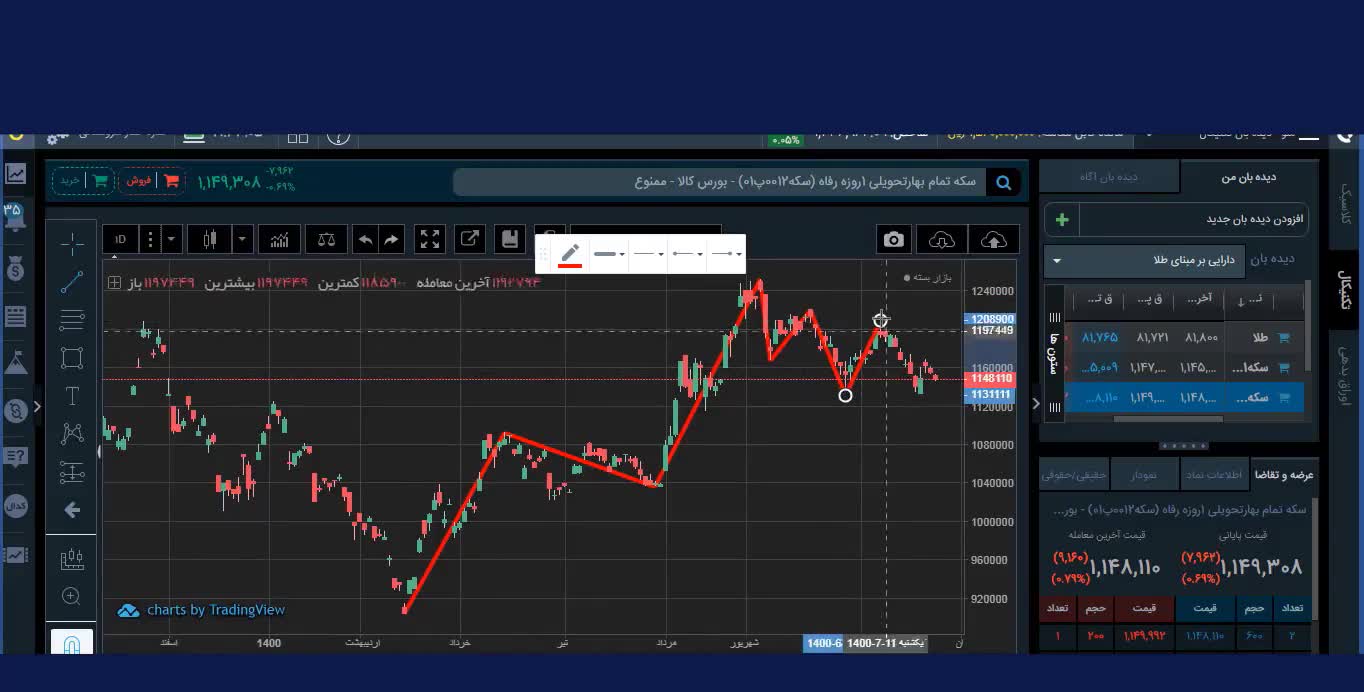Click the compare symbols scale icon
This screenshot has width=1364, height=692.
click(327, 240)
